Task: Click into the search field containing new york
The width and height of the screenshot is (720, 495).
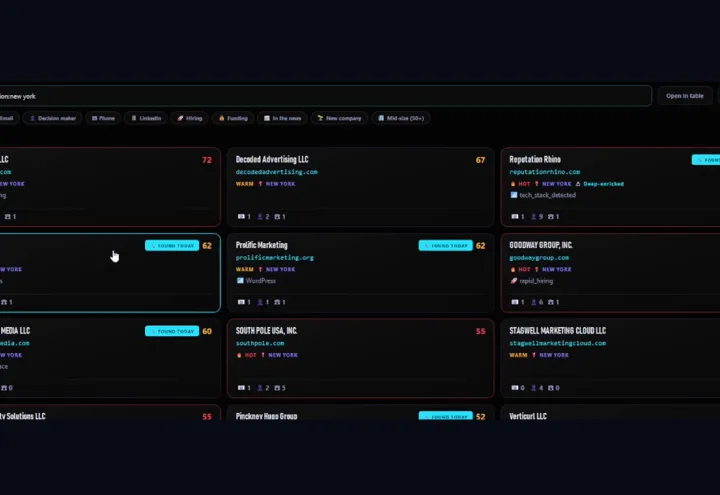Action: [x=326, y=96]
